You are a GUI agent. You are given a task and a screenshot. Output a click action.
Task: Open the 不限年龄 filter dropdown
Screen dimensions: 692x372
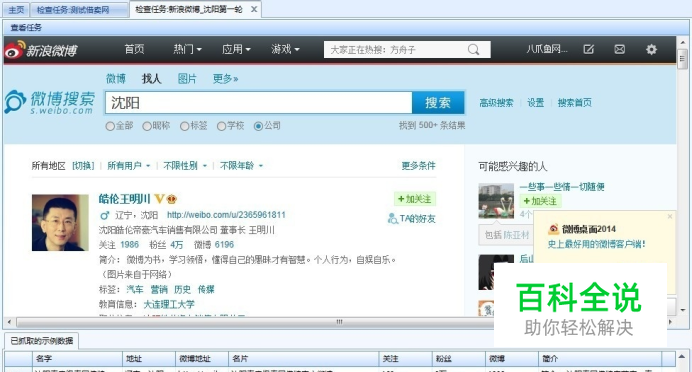(241, 166)
